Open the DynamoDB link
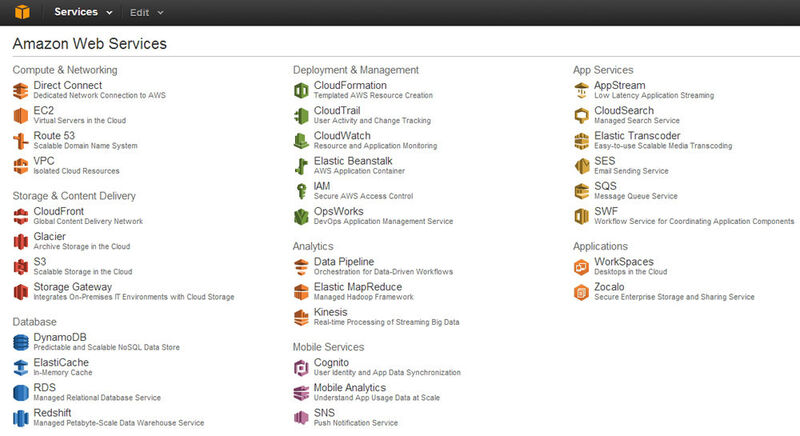The height and width of the screenshot is (436, 800). (x=60, y=337)
